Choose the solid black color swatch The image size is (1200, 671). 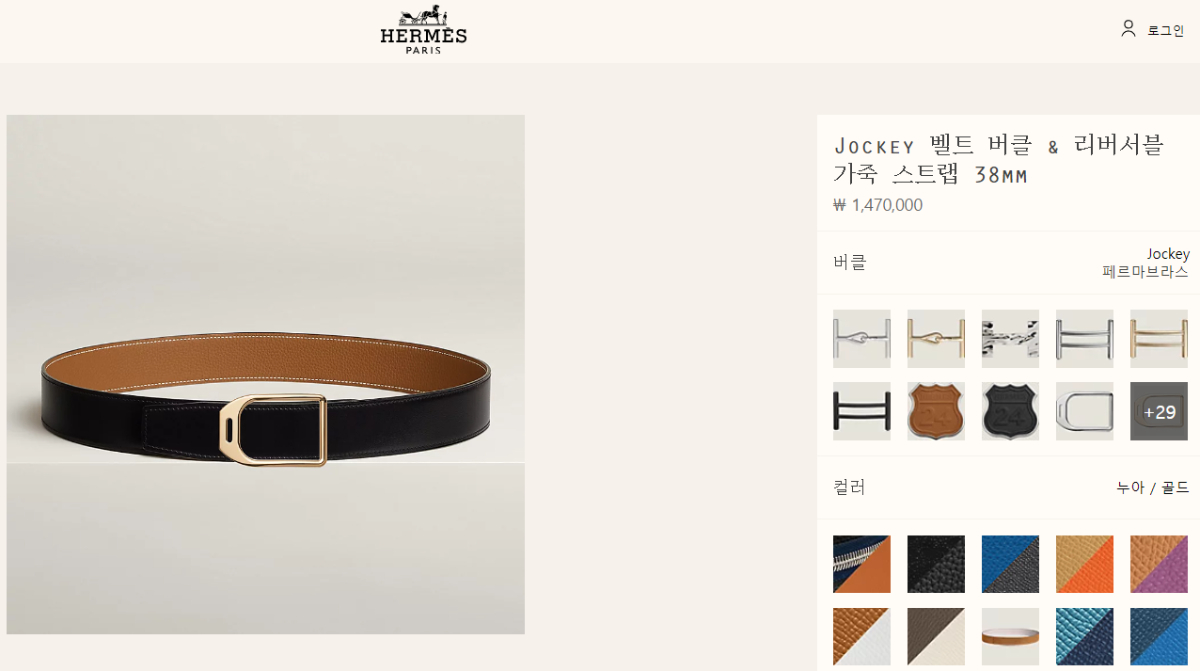point(936,564)
